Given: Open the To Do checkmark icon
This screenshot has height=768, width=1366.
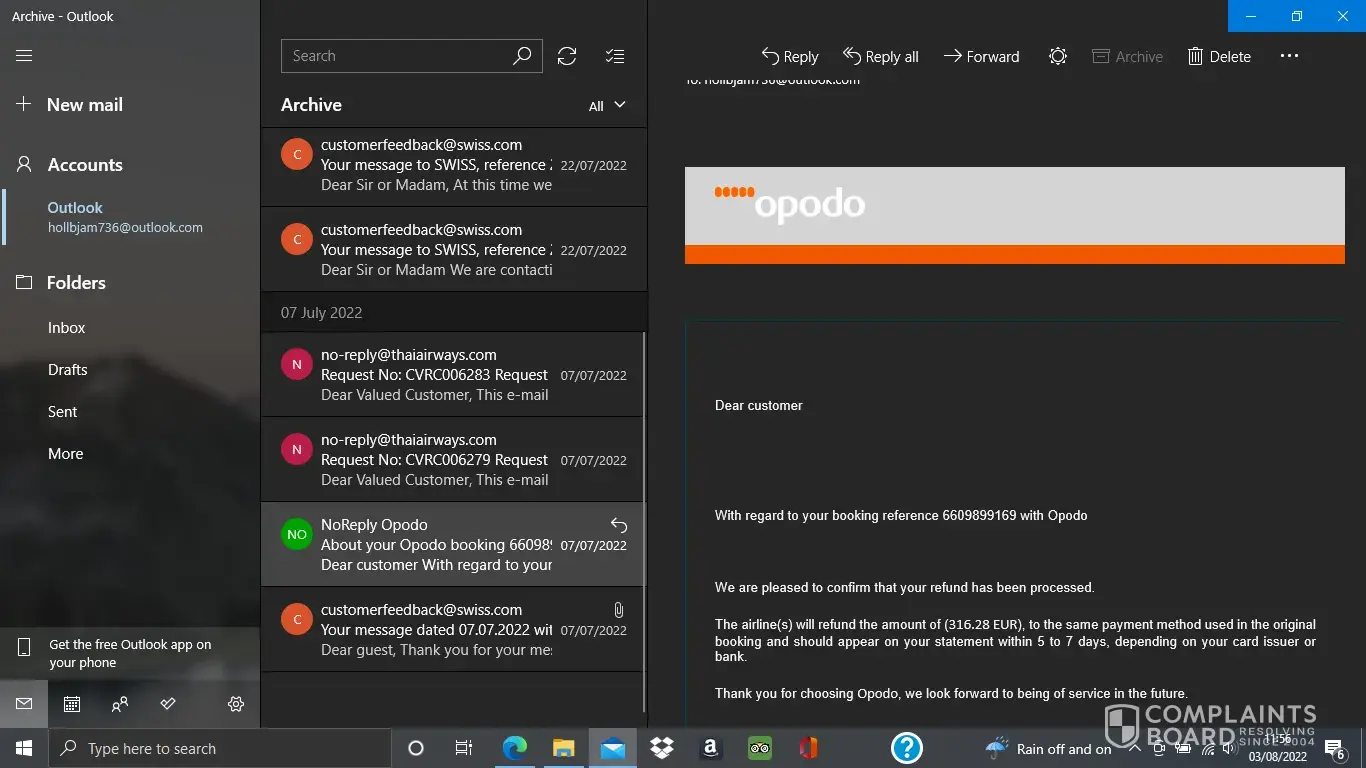Looking at the screenshot, I should (x=168, y=704).
